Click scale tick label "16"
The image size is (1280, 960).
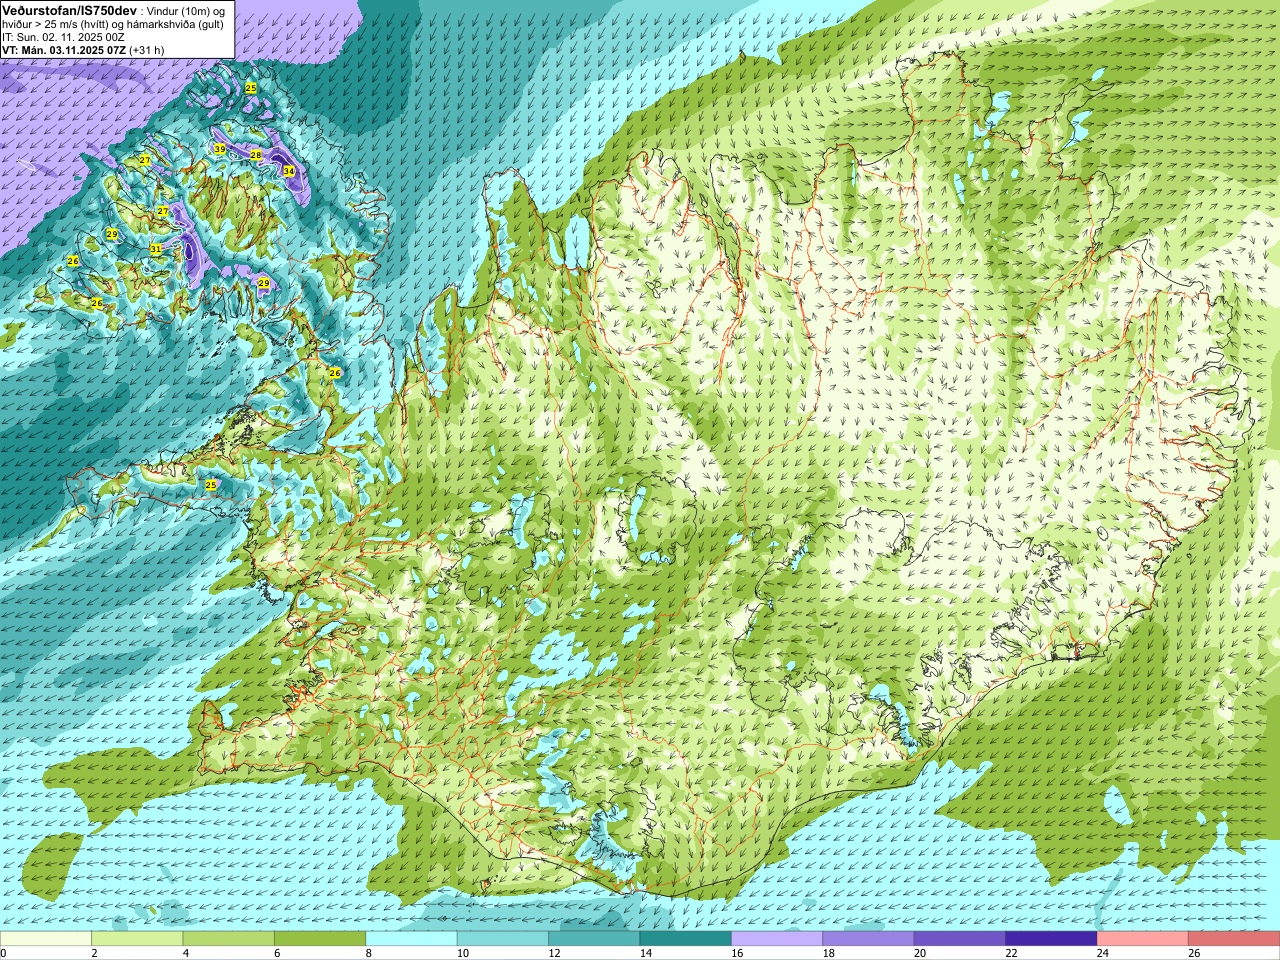[x=736, y=953]
